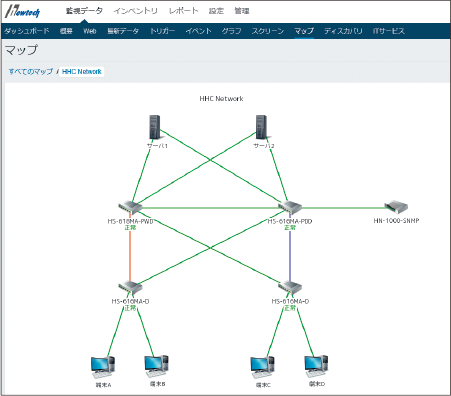The width and height of the screenshot is (451, 396).
Task: Click the サーバ2 server icon
Action: 261,127
